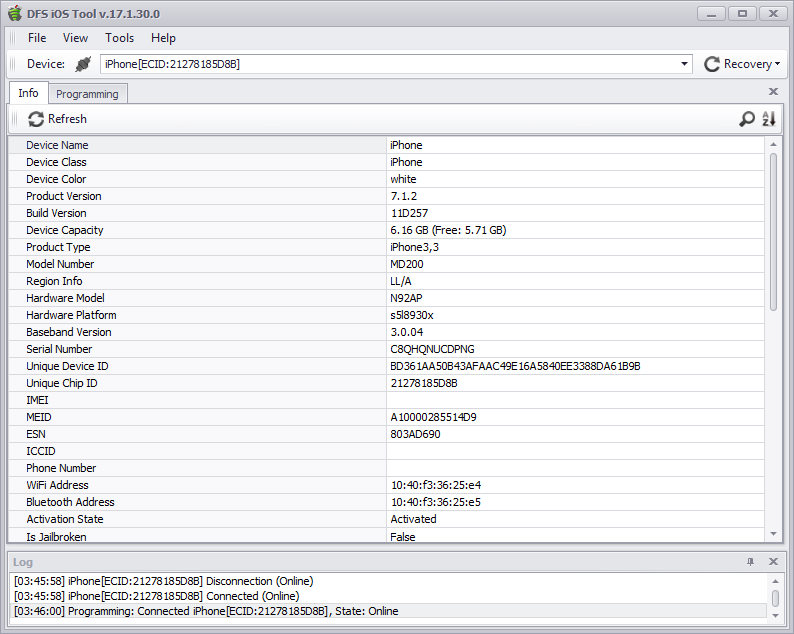Open the File menu

[37, 38]
